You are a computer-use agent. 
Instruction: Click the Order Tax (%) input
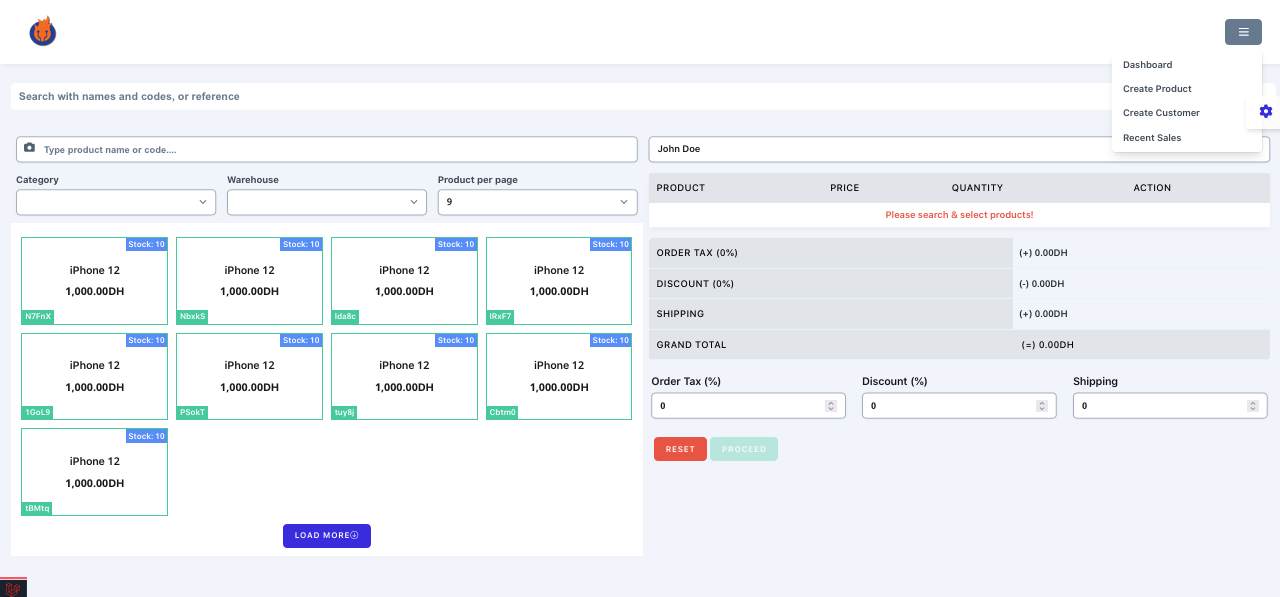748,406
